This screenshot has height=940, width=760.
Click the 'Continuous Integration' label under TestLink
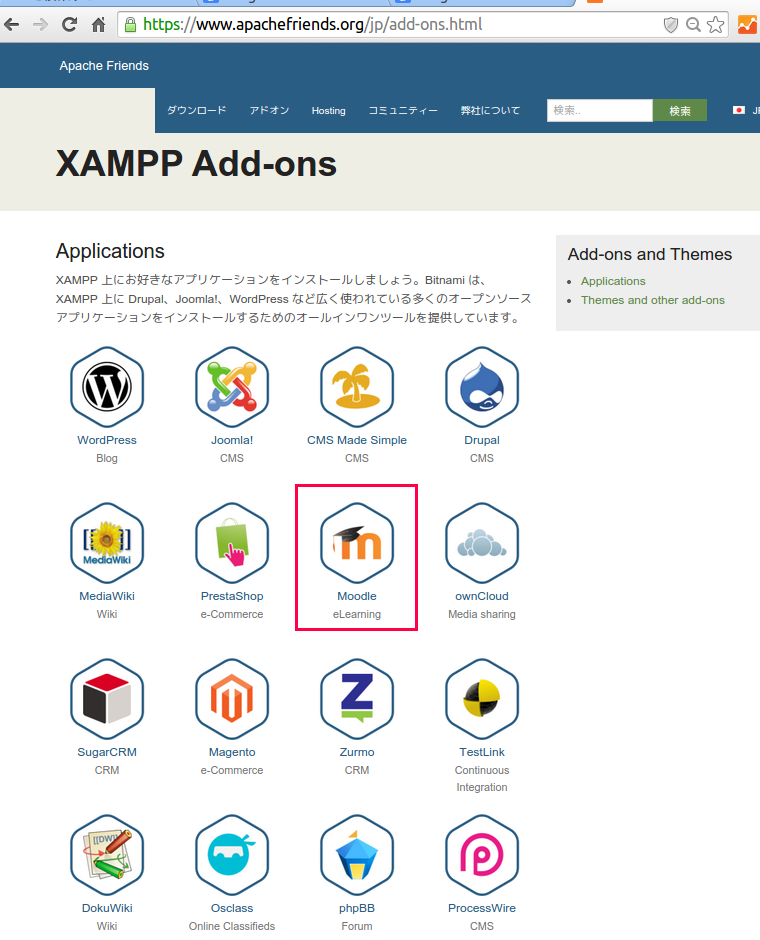(x=482, y=778)
